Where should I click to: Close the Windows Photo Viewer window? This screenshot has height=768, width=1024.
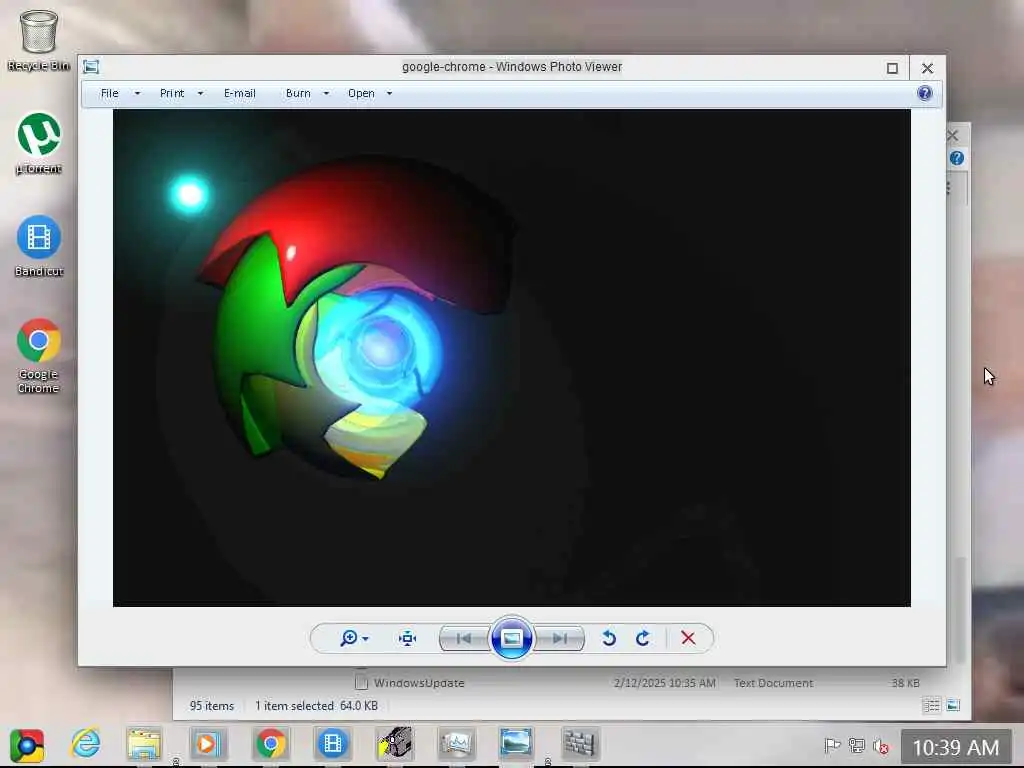(927, 68)
